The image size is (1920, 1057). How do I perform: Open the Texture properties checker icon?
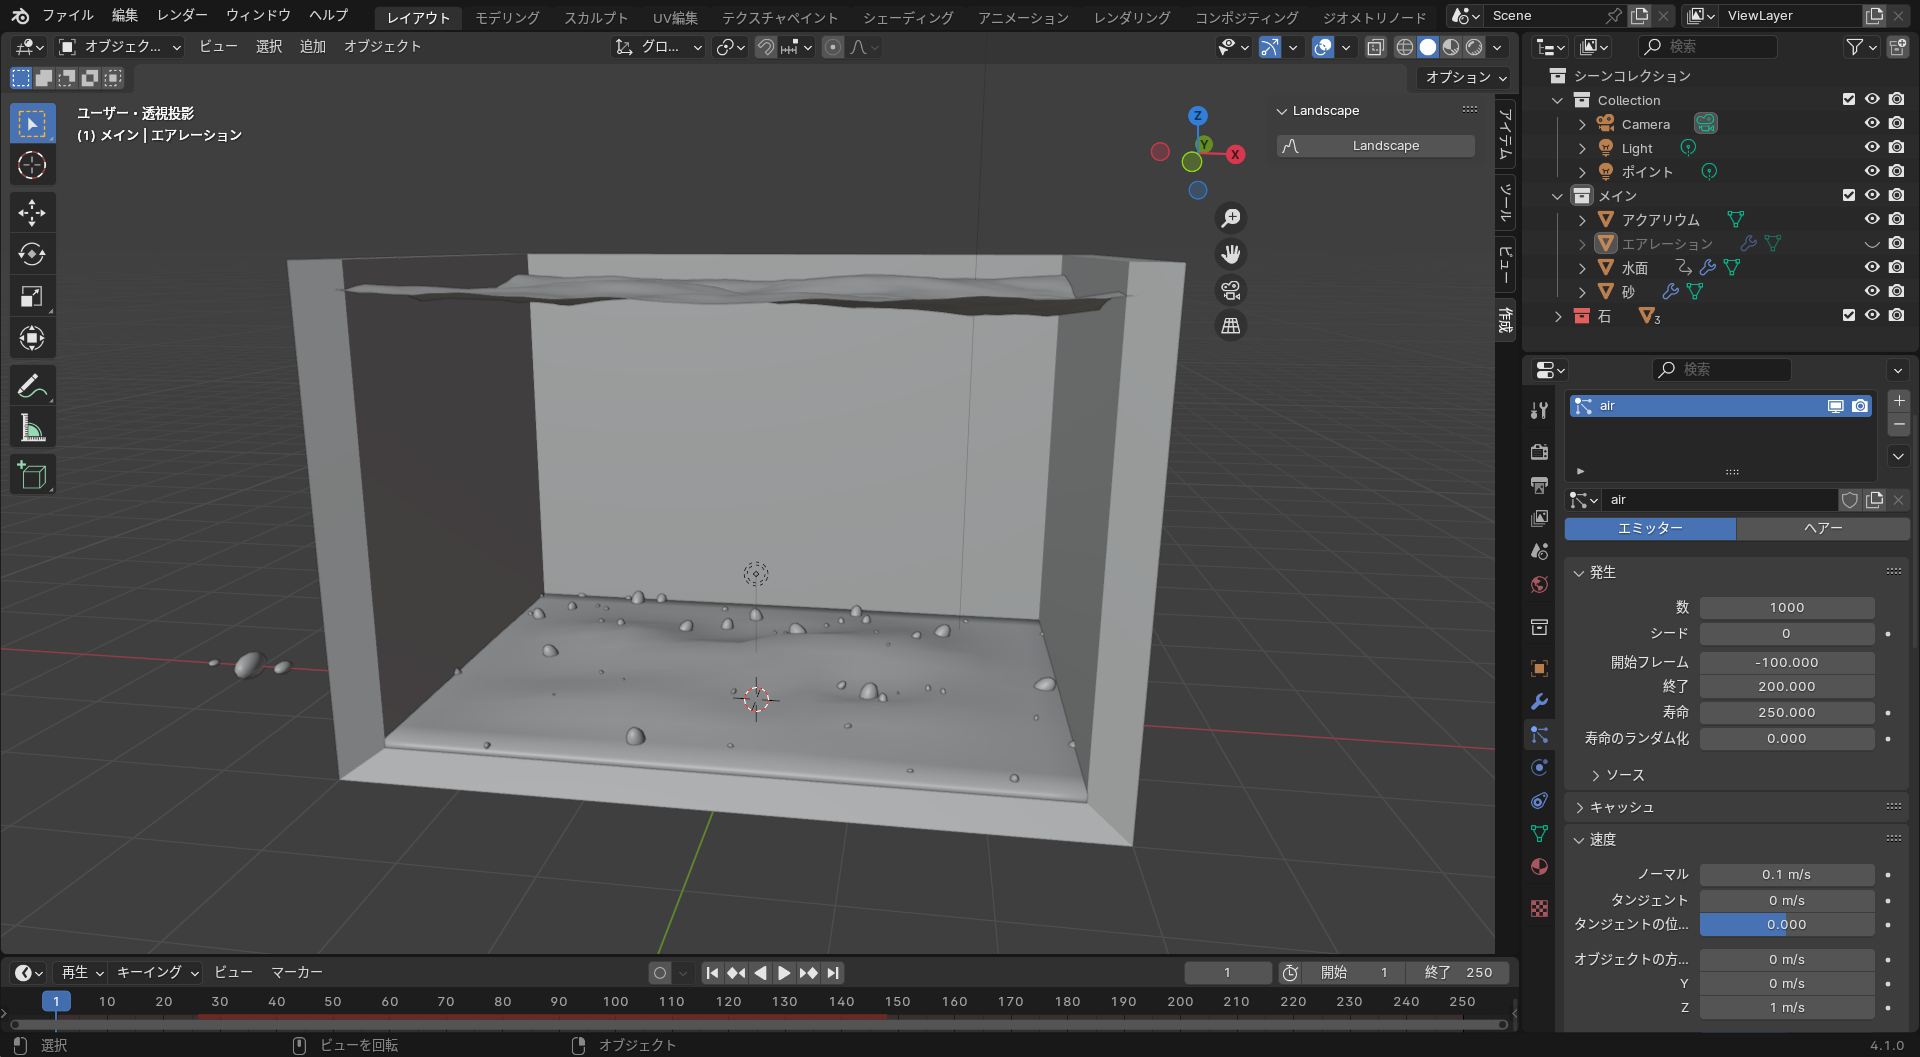pos(1539,908)
